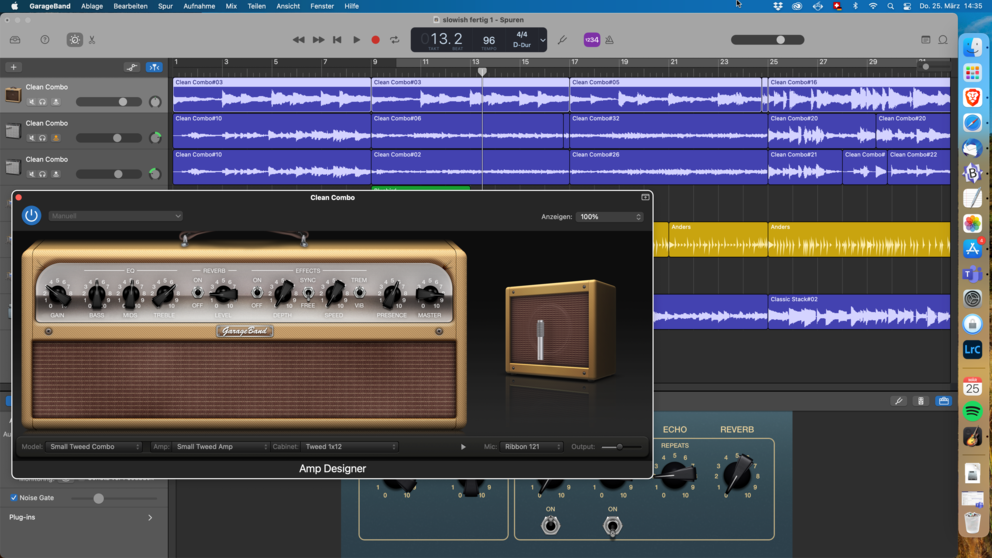Flip the REVERB on/off switch
The height and width of the screenshot is (558, 992).
pos(198,293)
